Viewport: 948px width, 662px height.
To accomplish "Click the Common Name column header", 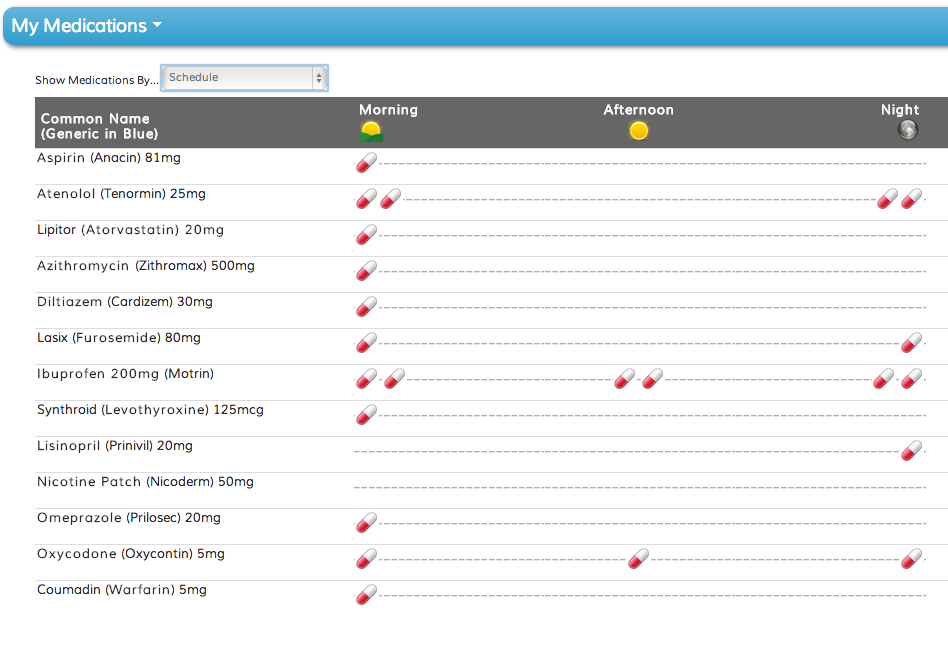I will point(100,126).
